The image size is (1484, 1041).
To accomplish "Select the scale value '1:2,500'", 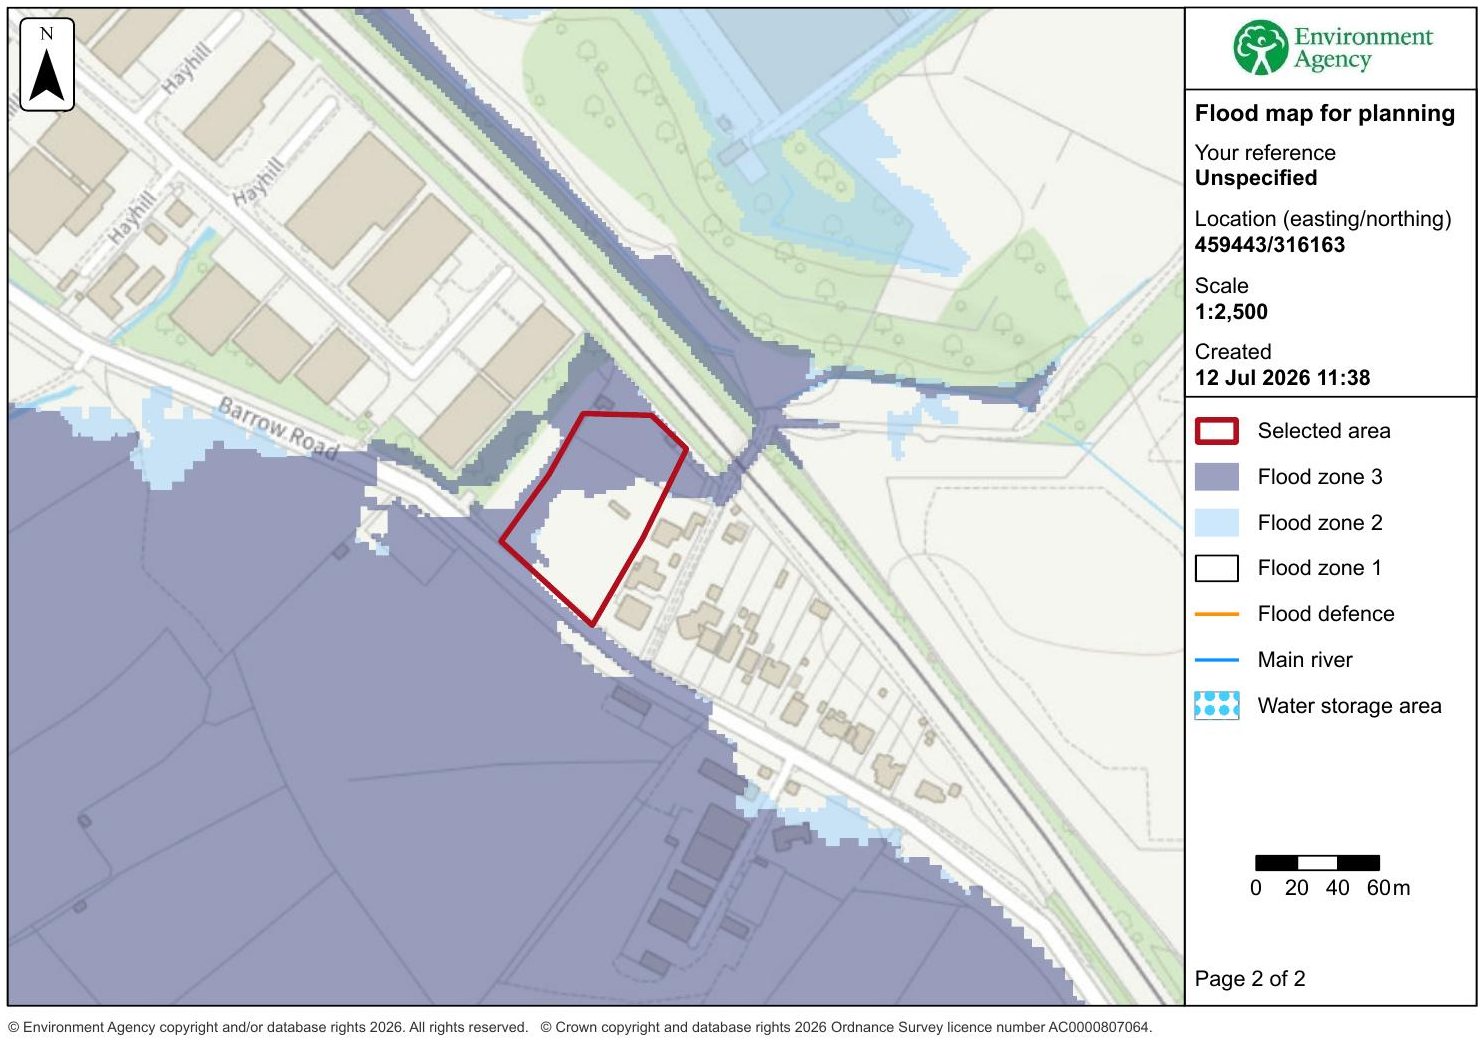I will (x=1231, y=312).
